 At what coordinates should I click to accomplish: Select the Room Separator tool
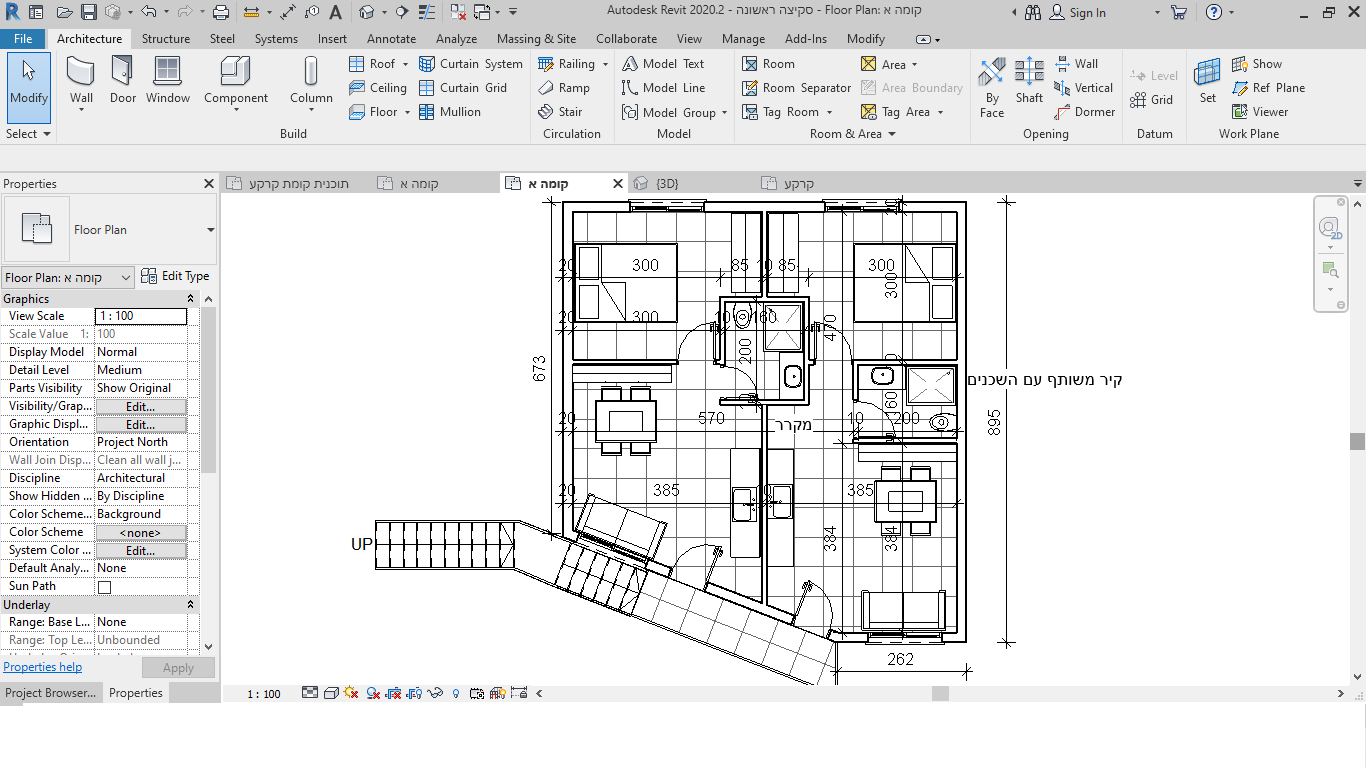click(796, 88)
